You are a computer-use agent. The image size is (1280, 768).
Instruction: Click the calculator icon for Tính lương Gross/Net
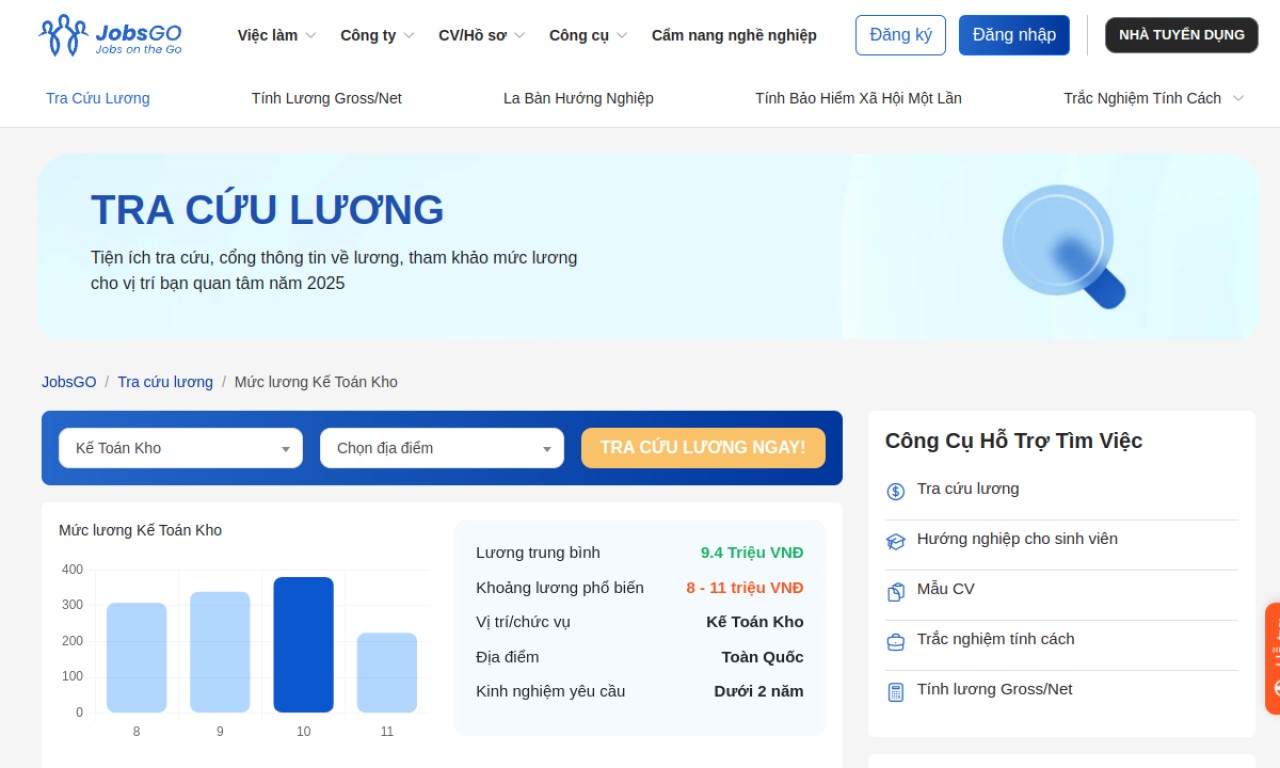(896, 691)
